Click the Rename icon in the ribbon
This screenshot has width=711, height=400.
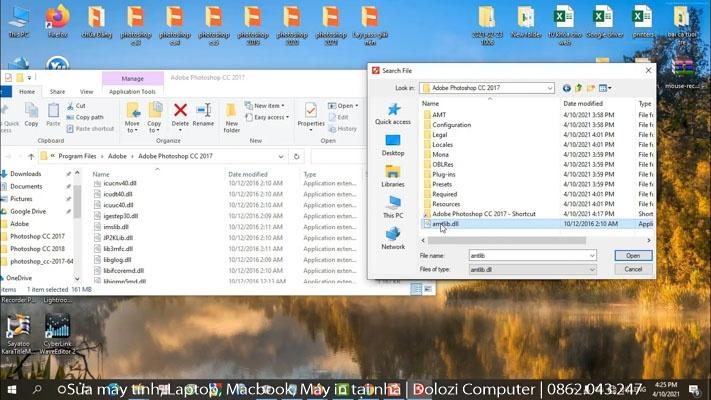(x=203, y=115)
